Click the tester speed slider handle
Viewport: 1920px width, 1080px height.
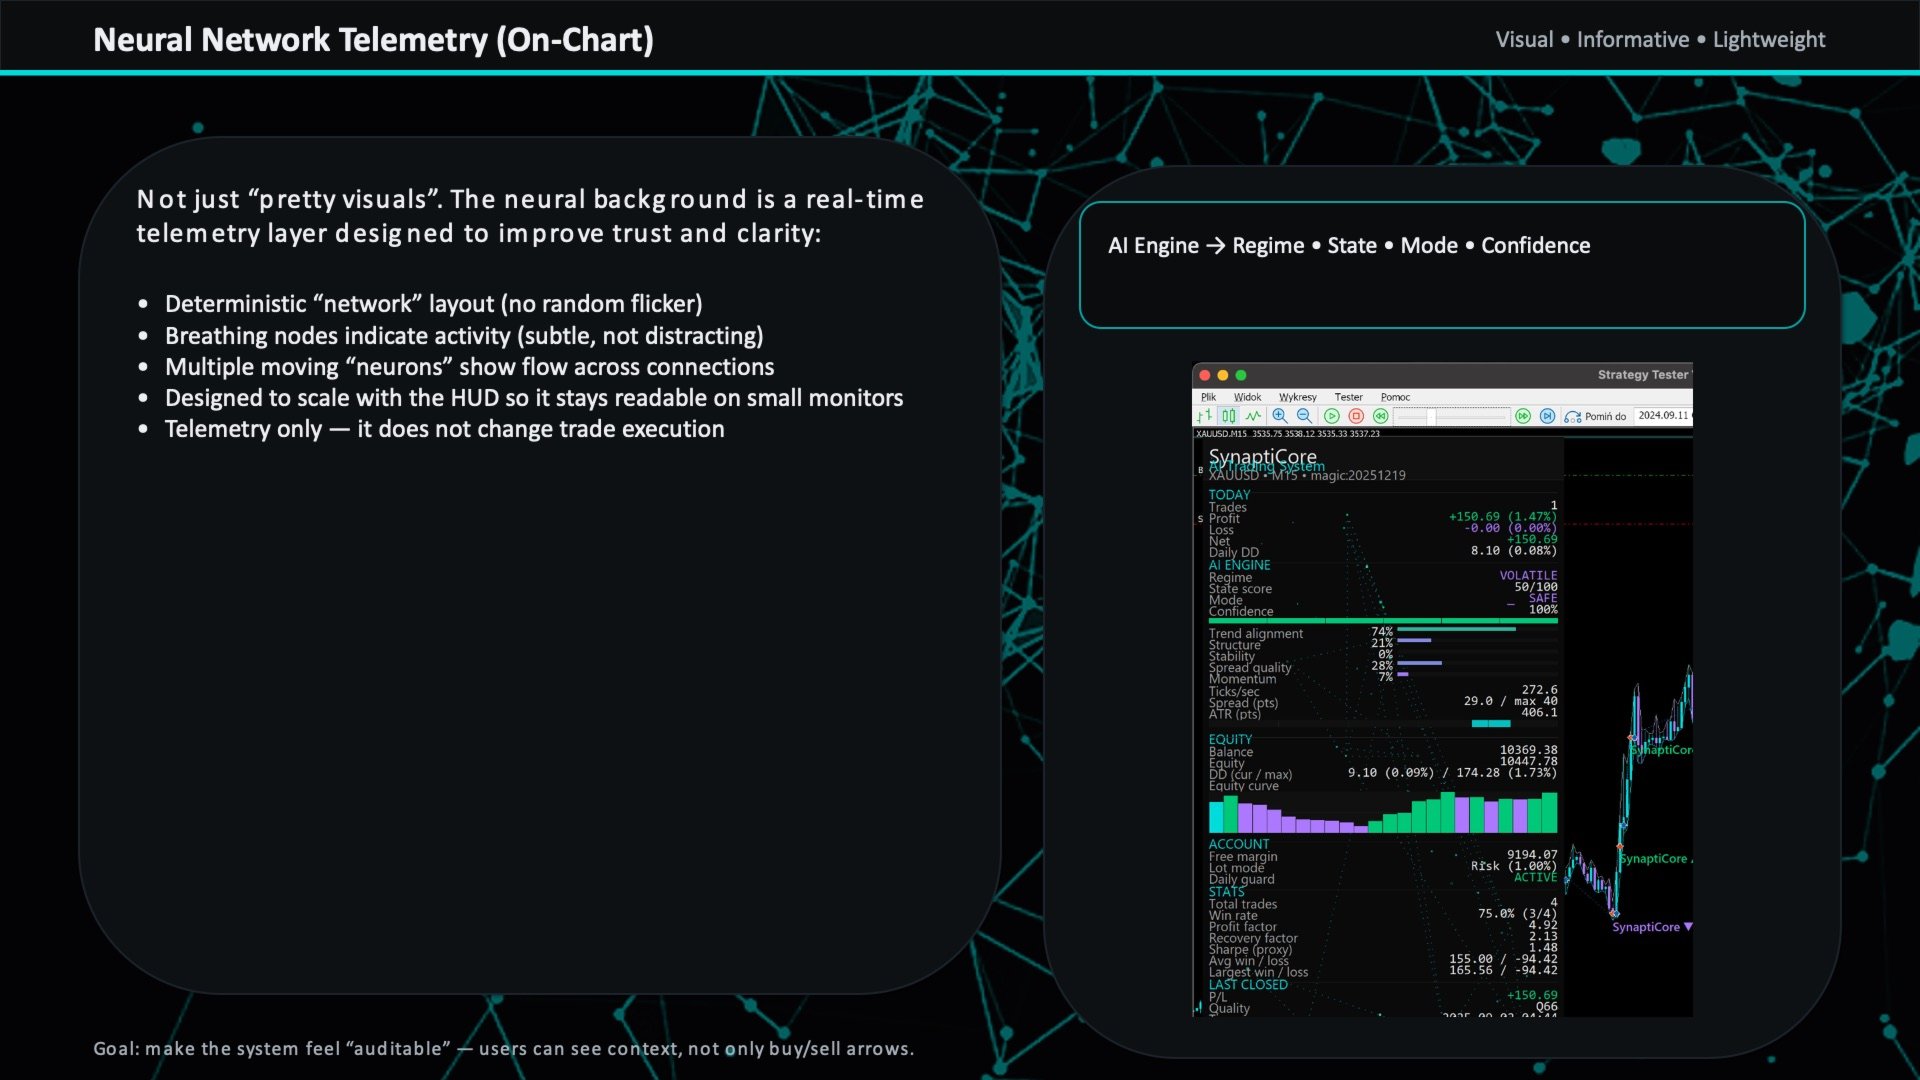click(x=1431, y=416)
